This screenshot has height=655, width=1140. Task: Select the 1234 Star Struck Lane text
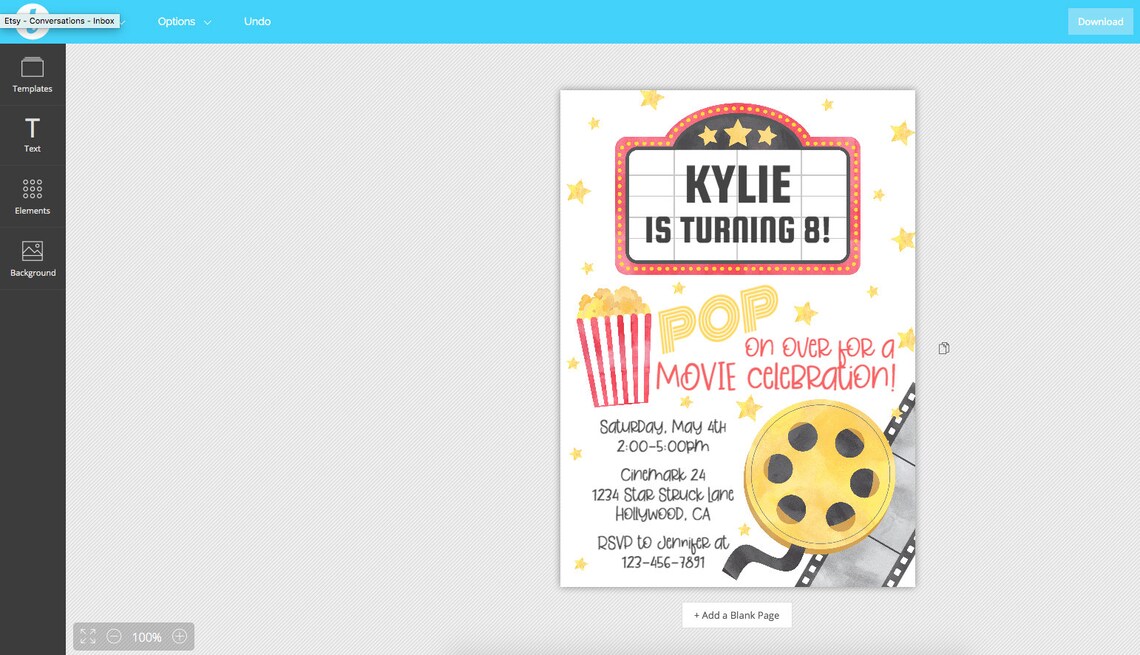[662, 495]
